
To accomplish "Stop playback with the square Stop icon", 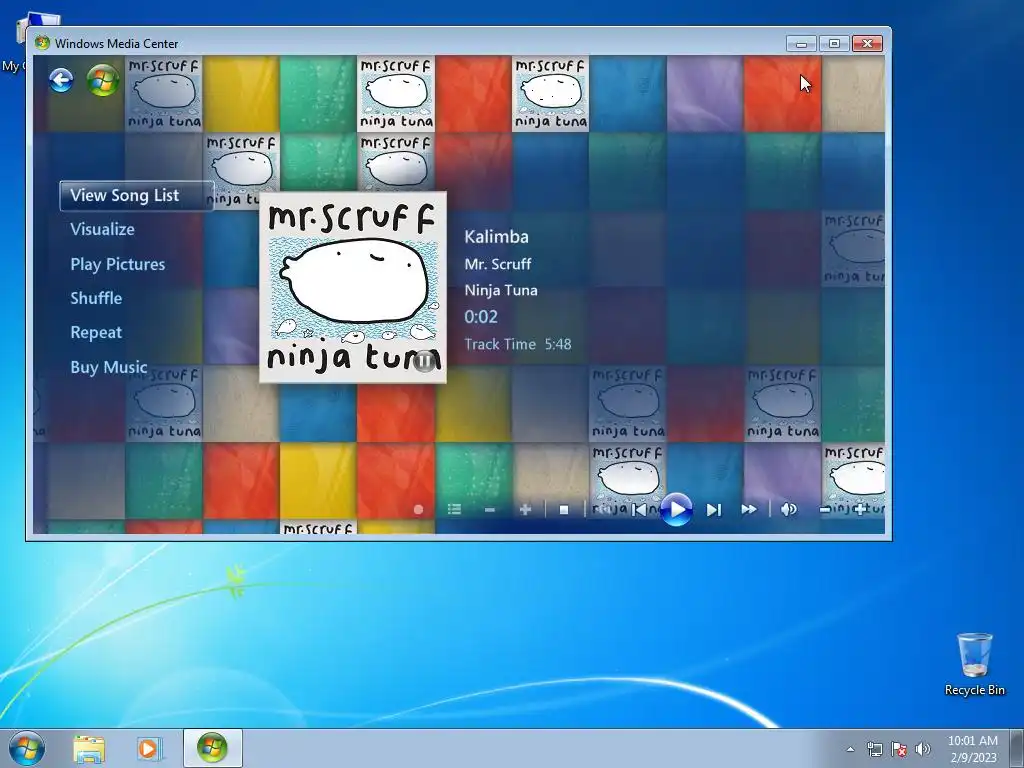I will pos(564,510).
